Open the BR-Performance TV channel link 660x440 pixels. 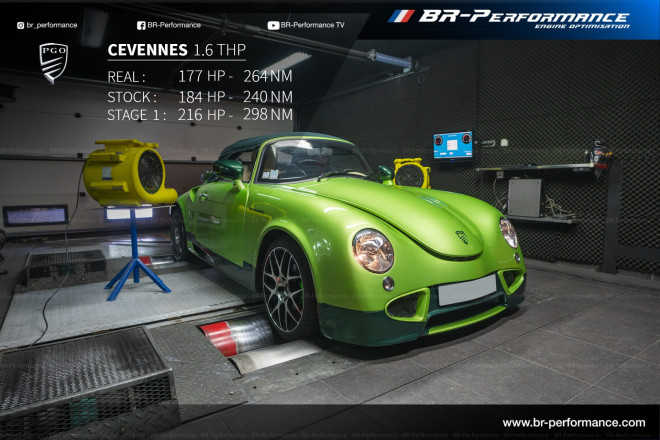pos(312,25)
